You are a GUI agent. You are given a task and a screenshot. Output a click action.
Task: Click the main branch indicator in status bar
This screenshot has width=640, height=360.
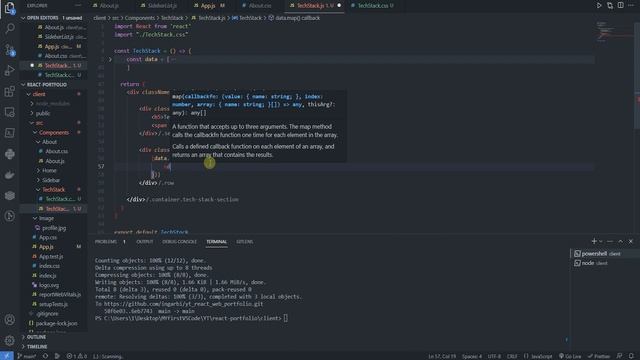[27, 356]
